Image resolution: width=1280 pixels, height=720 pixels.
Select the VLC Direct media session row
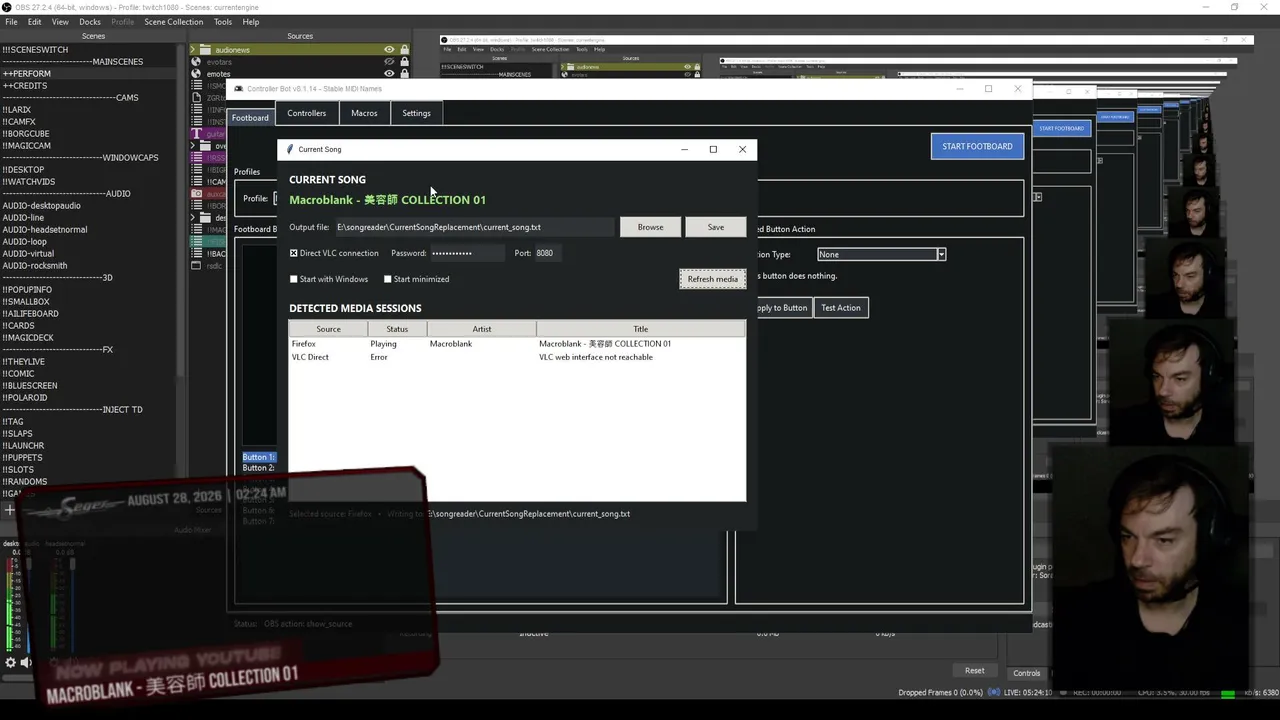pyautogui.click(x=517, y=357)
